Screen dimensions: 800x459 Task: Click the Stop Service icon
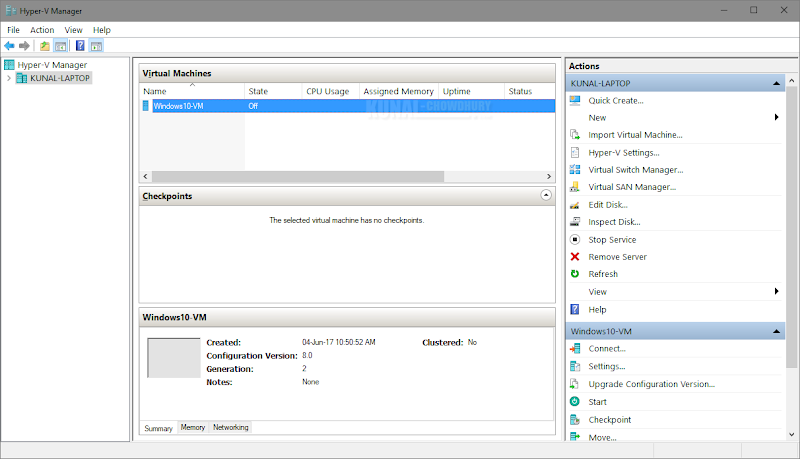click(575, 239)
